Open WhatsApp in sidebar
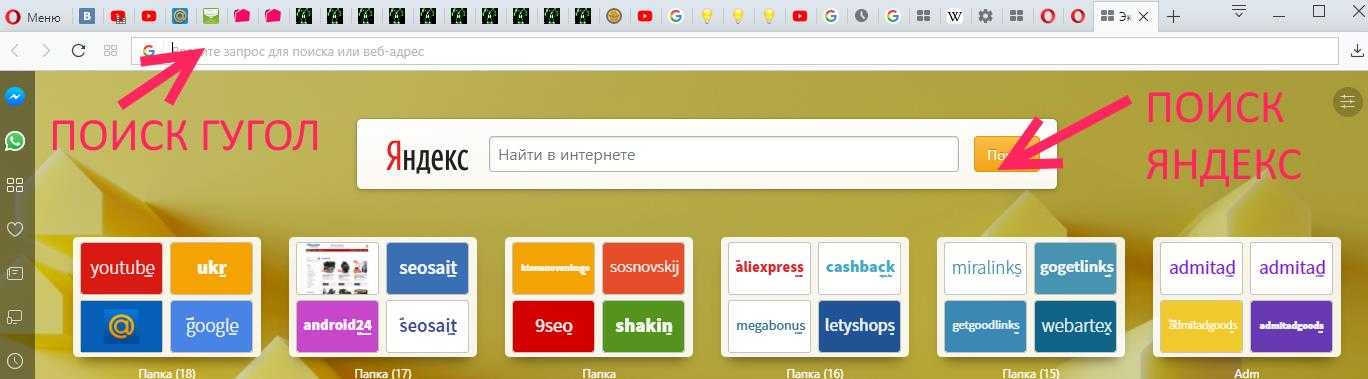 click(15, 141)
